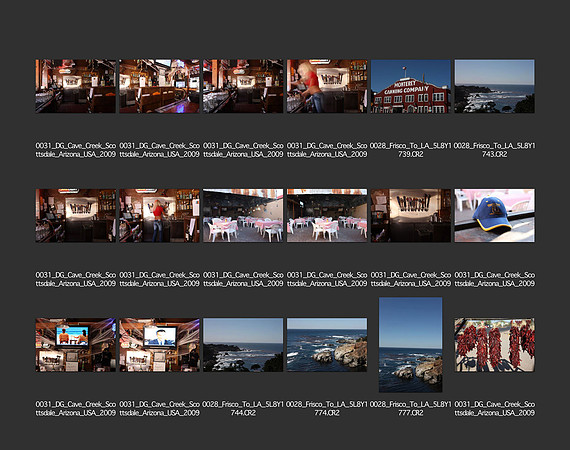Click the filename 0028_Frisco_To_LA_SL8Y1 743.CR2
The width and height of the screenshot is (570, 450).
494,150
